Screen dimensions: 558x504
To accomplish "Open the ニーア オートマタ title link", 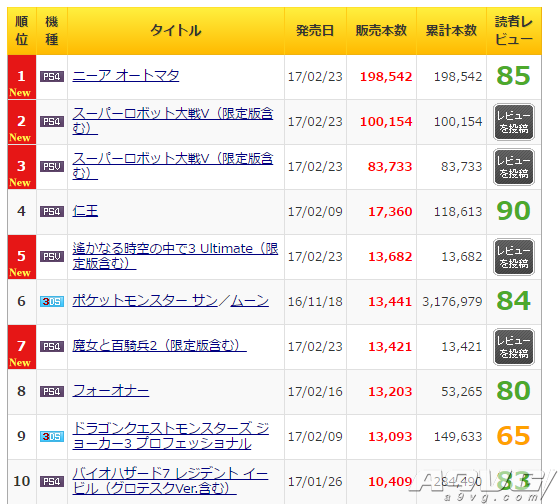I will pyautogui.click(x=126, y=76).
